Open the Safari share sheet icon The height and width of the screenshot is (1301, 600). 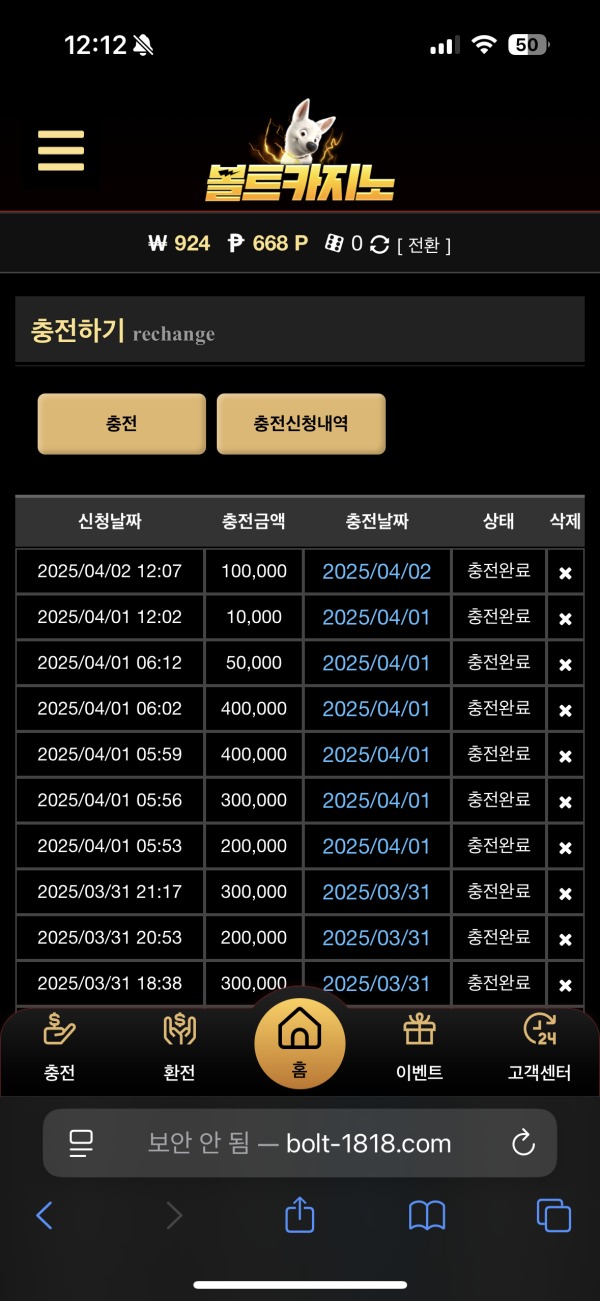299,1216
